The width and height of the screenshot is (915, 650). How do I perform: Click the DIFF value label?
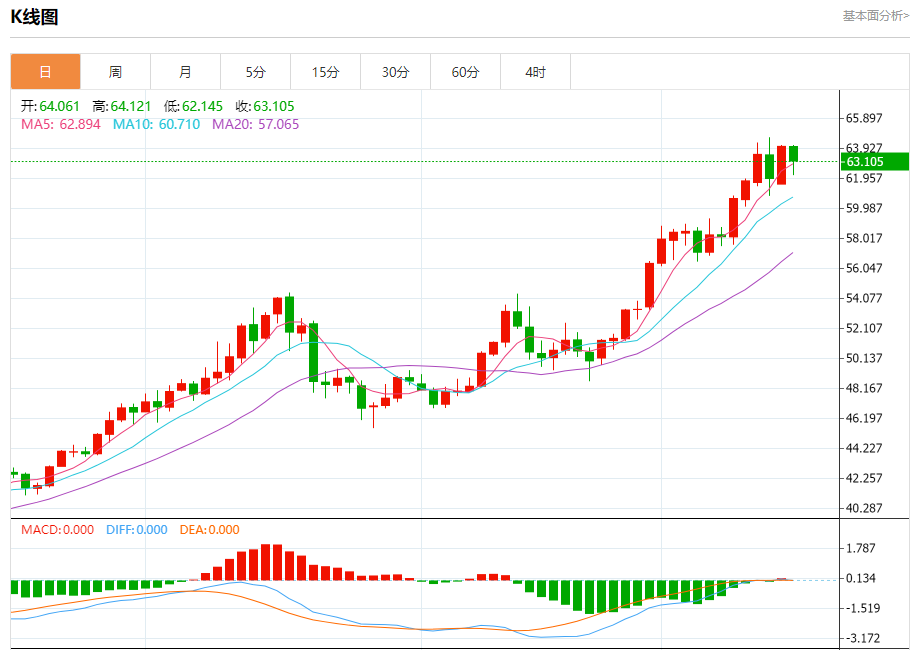(x=136, y=530)
